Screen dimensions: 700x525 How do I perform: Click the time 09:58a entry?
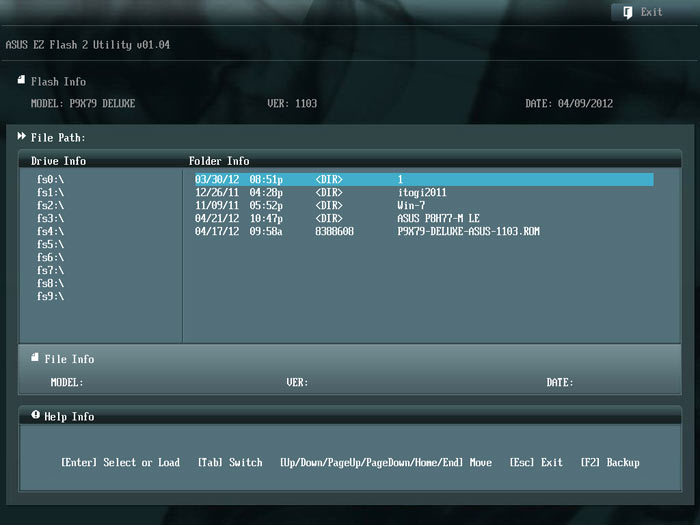click(266, 231)
